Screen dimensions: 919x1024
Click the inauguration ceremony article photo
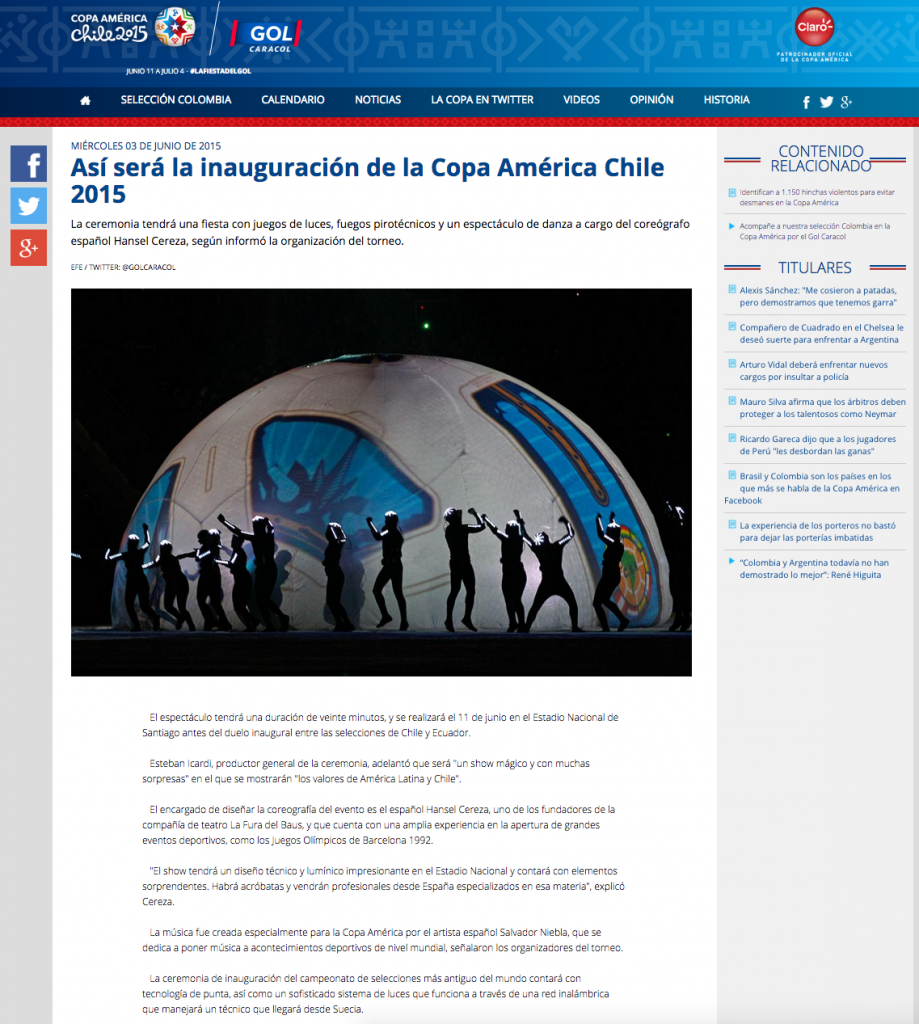click(x=381, y=482)
